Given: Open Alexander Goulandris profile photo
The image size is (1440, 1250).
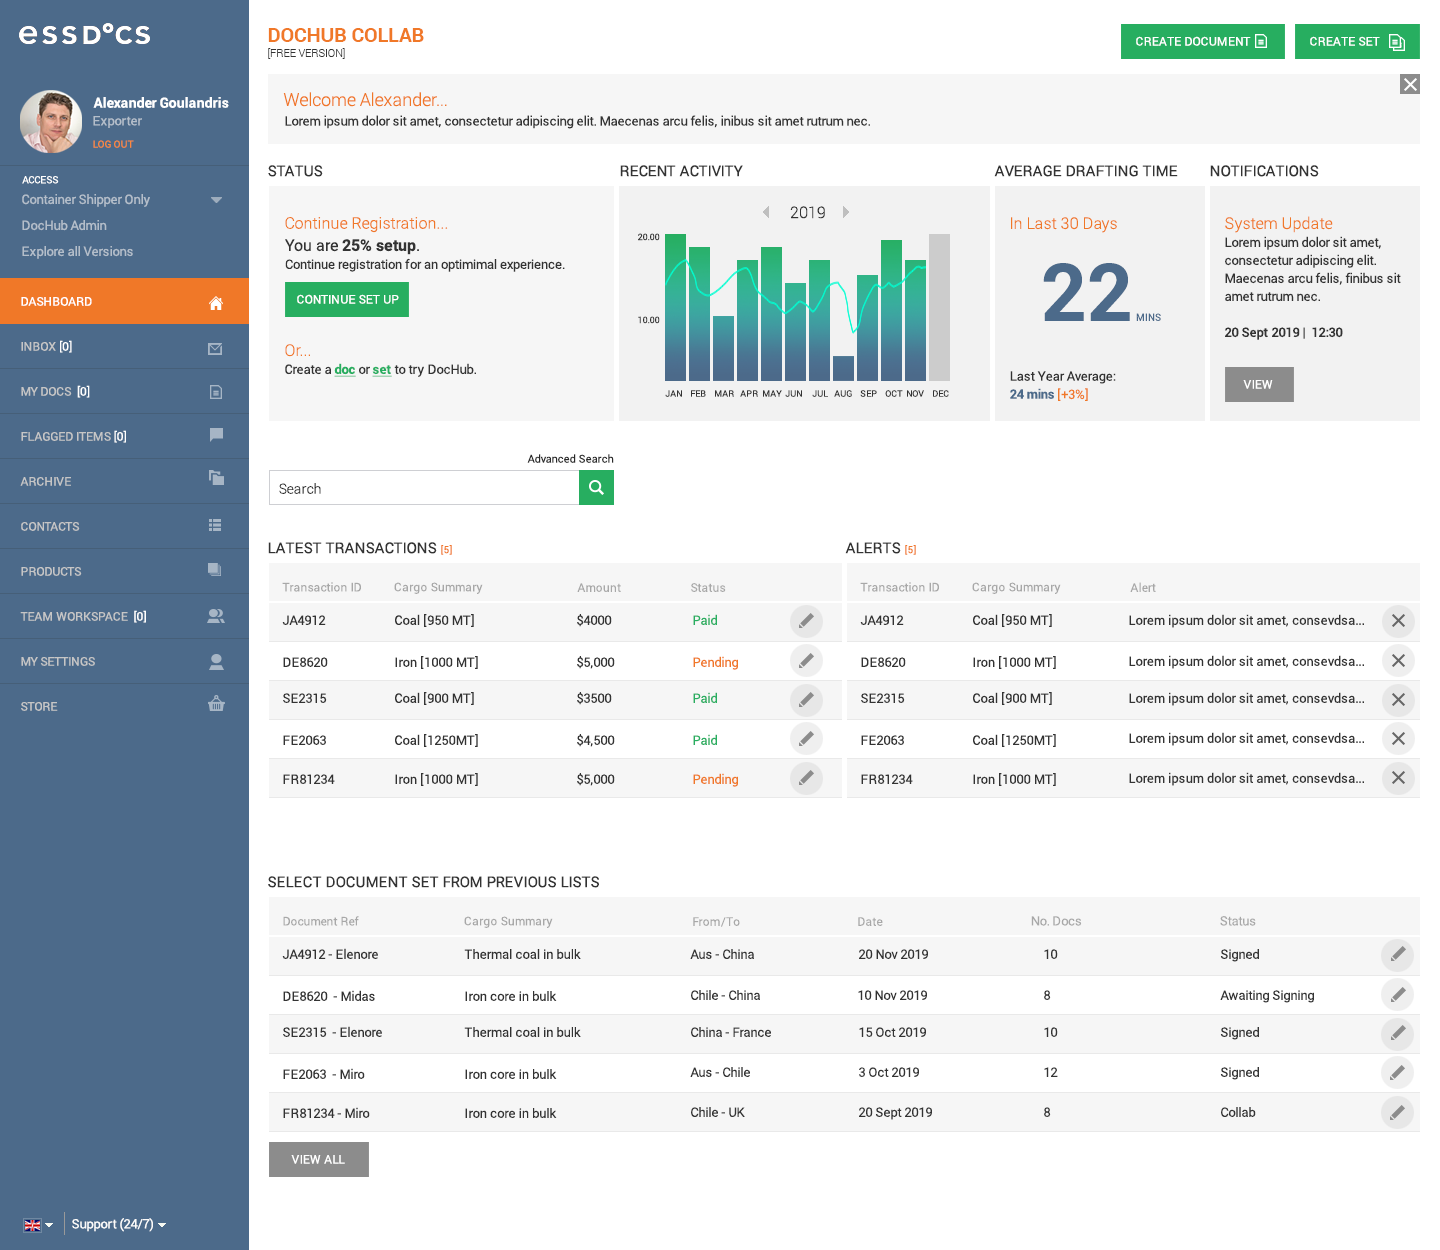Looking at the screenshot, I should tap(51, 121).
